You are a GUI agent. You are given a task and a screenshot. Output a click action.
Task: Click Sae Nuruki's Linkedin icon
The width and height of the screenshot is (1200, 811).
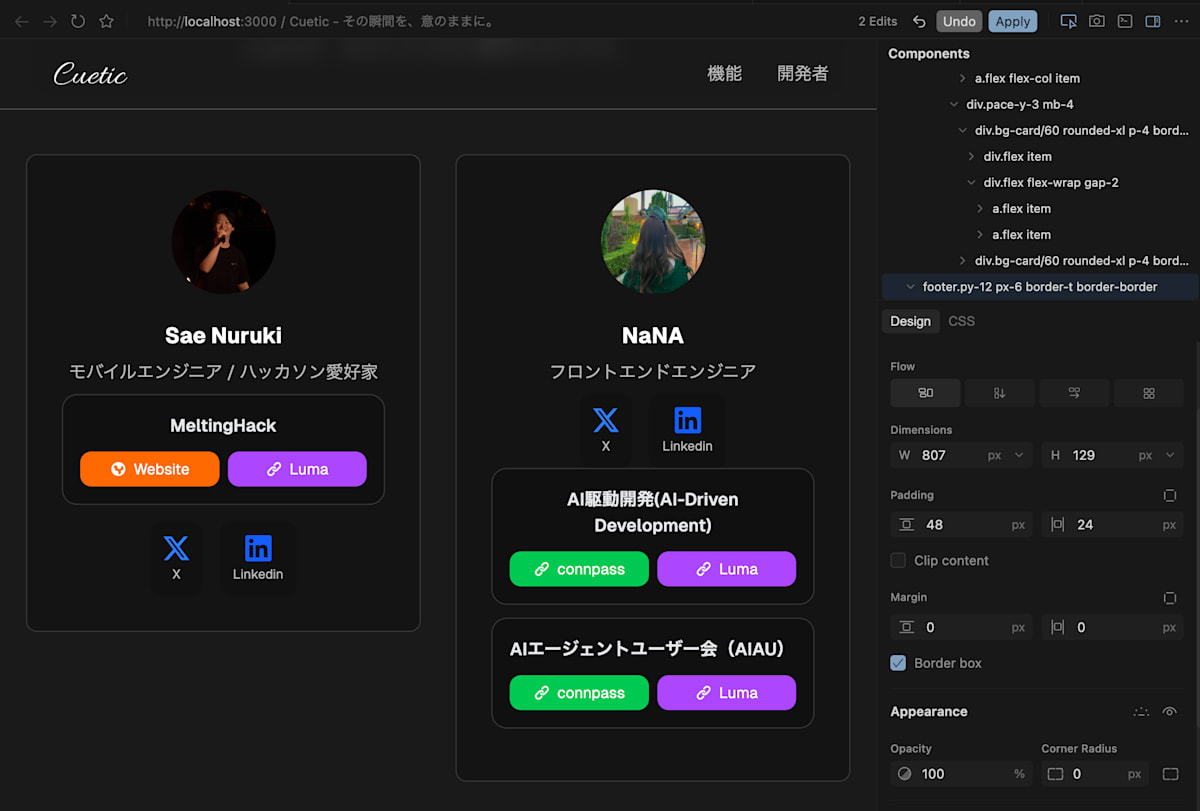258,558
